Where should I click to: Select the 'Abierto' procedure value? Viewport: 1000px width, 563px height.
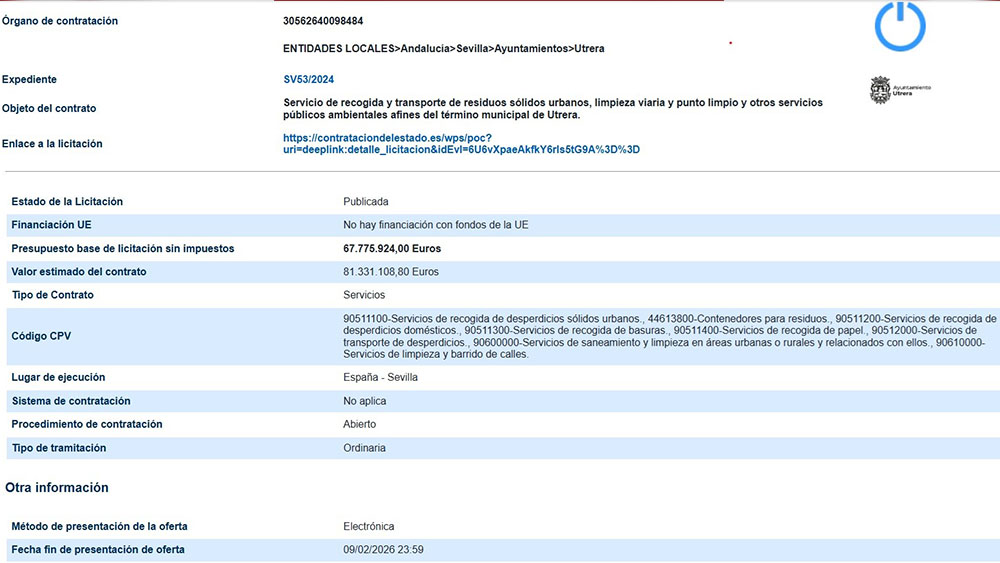[x=360, y=424]
